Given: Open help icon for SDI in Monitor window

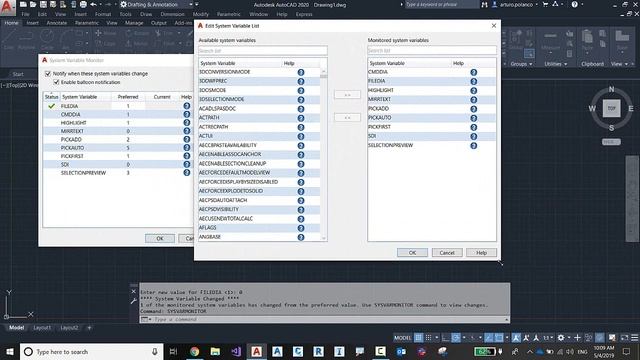Looking at the screenshot, I should coord(187,164).
